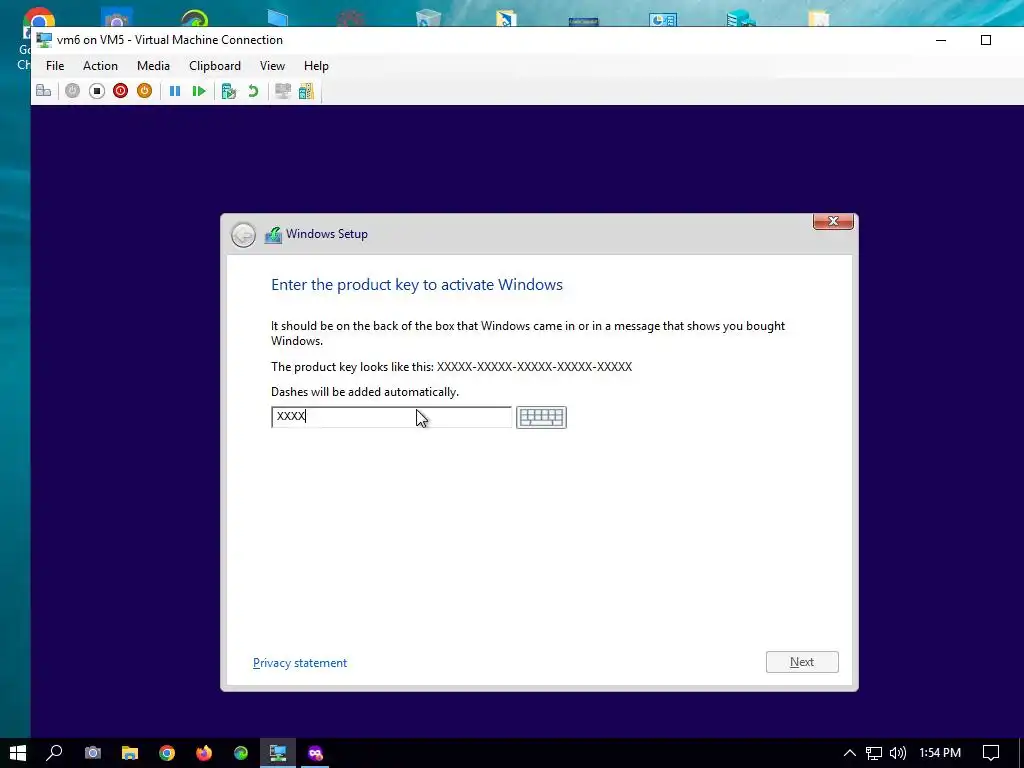Open the View menu
The height and width of the screenshot is (768, 1024).
[272, 66]
